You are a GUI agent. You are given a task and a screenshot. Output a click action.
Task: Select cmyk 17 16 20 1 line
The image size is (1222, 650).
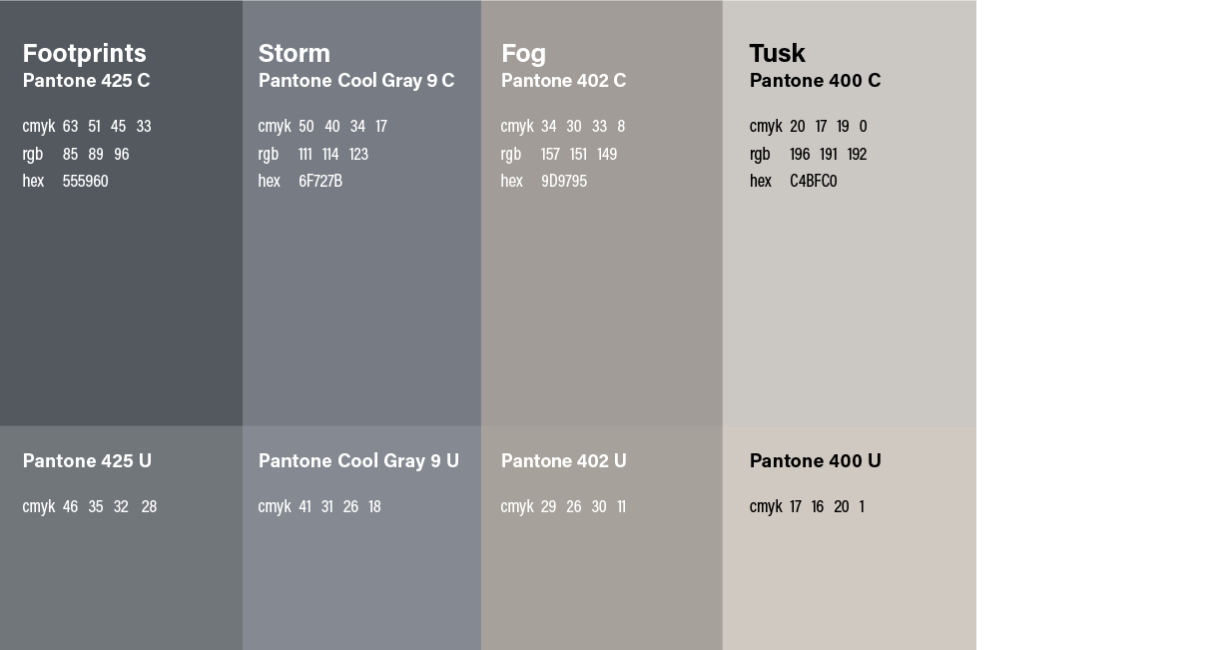pyautogui.click(x=806, y=507)
